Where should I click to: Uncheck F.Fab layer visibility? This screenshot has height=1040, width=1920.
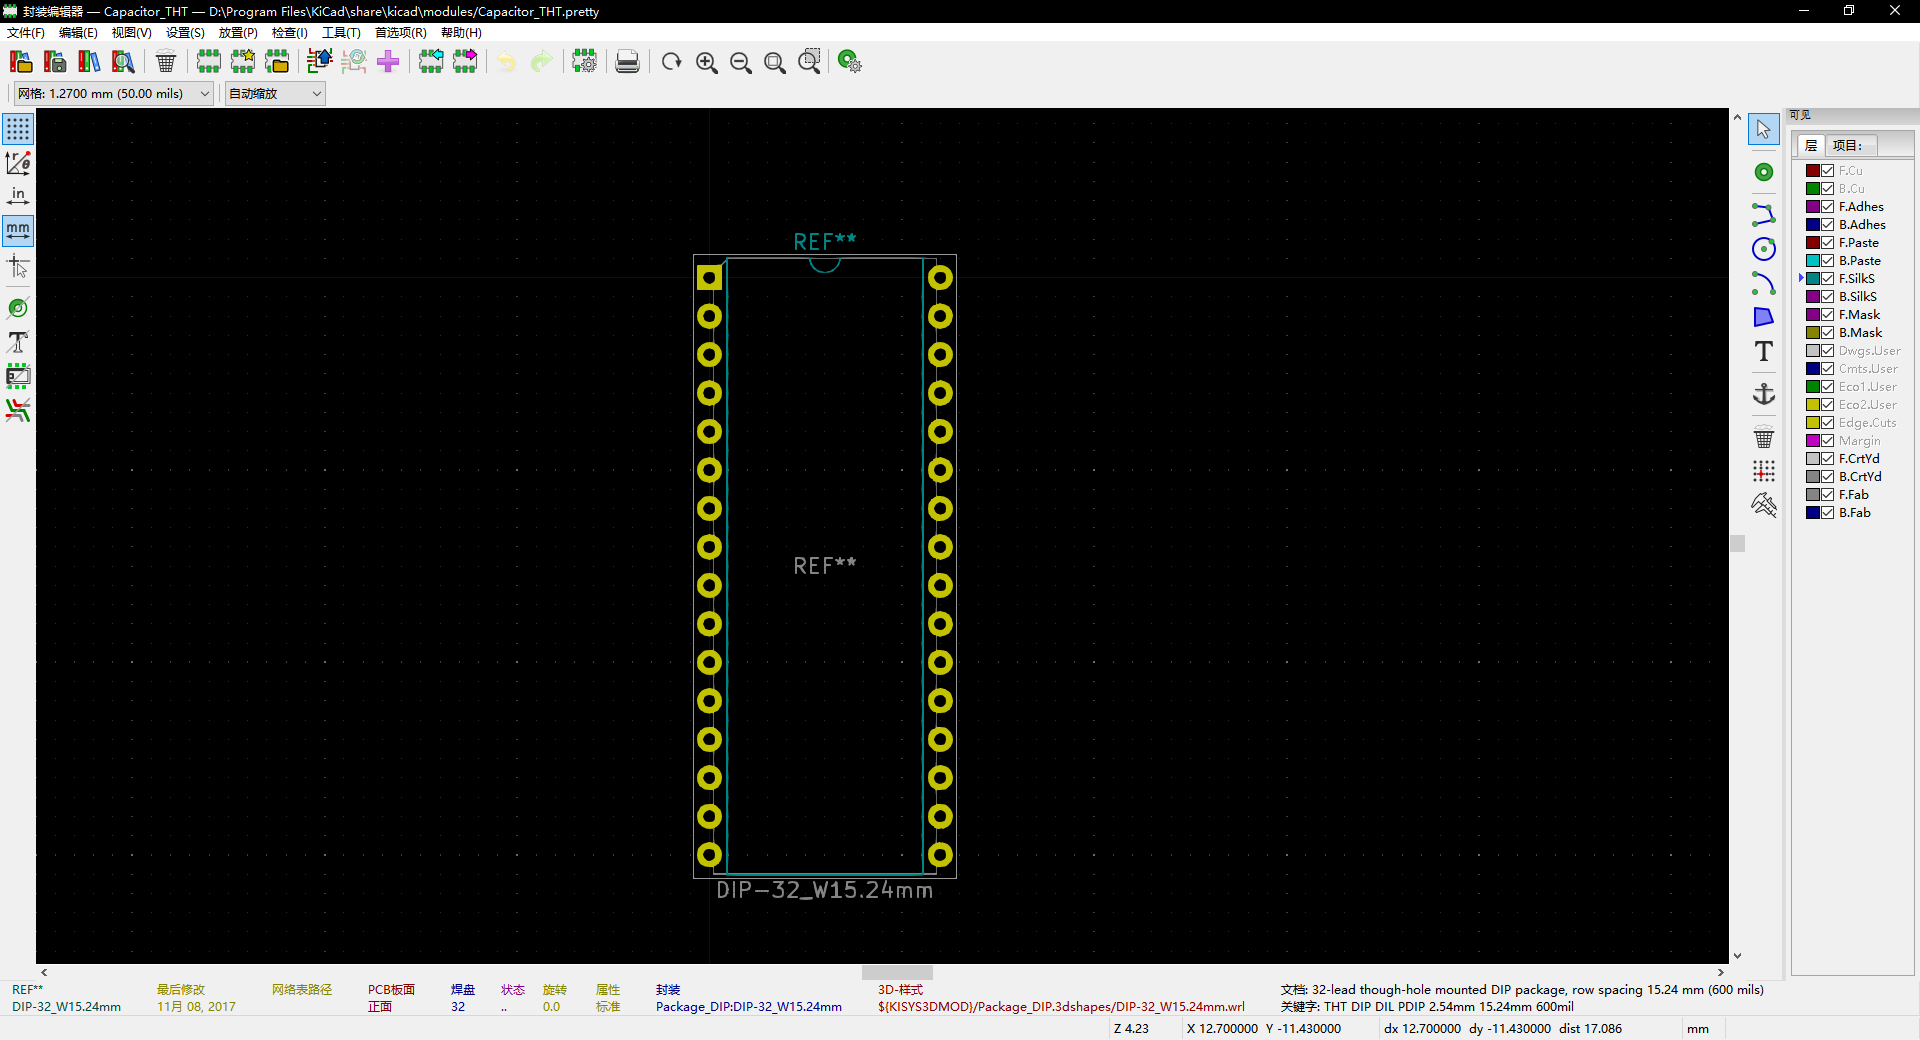click(x=1827, y=495)
